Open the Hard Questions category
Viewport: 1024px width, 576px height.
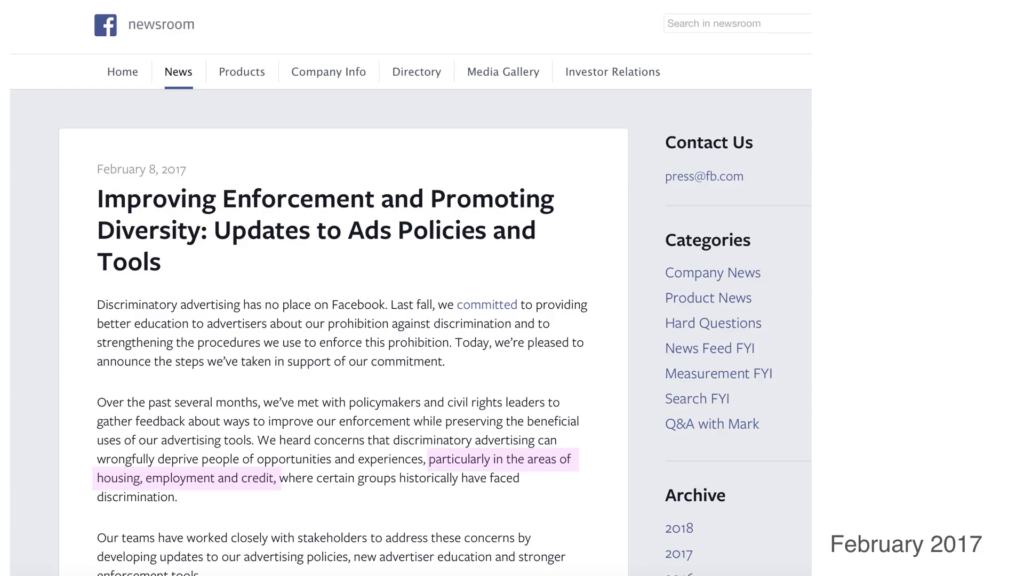click(713, 323)
